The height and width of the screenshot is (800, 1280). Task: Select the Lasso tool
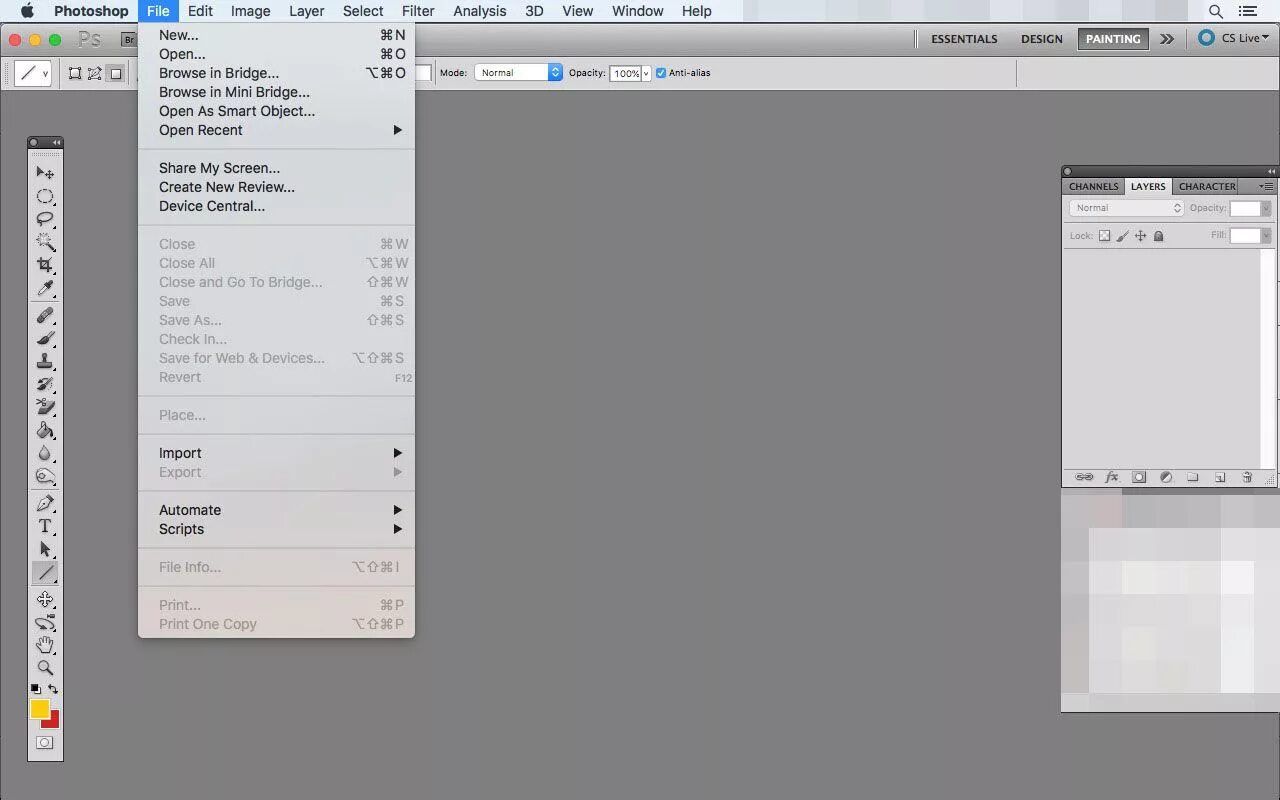45,219
